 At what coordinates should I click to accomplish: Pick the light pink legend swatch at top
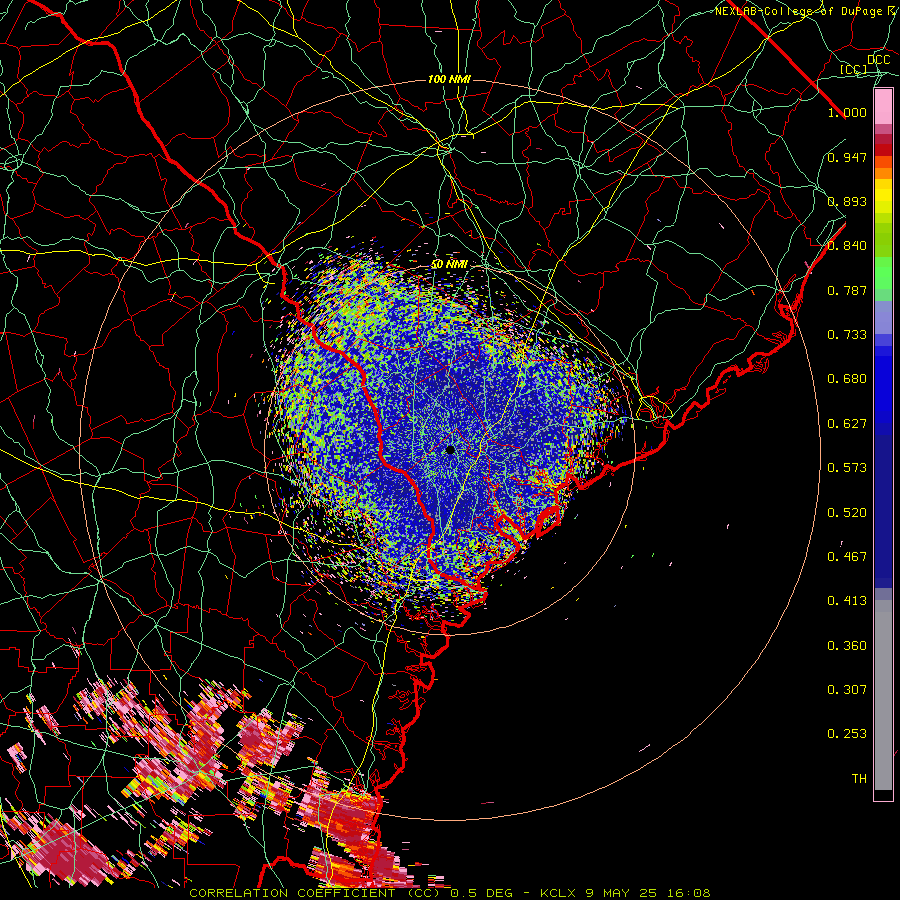(x=883, y=107)
